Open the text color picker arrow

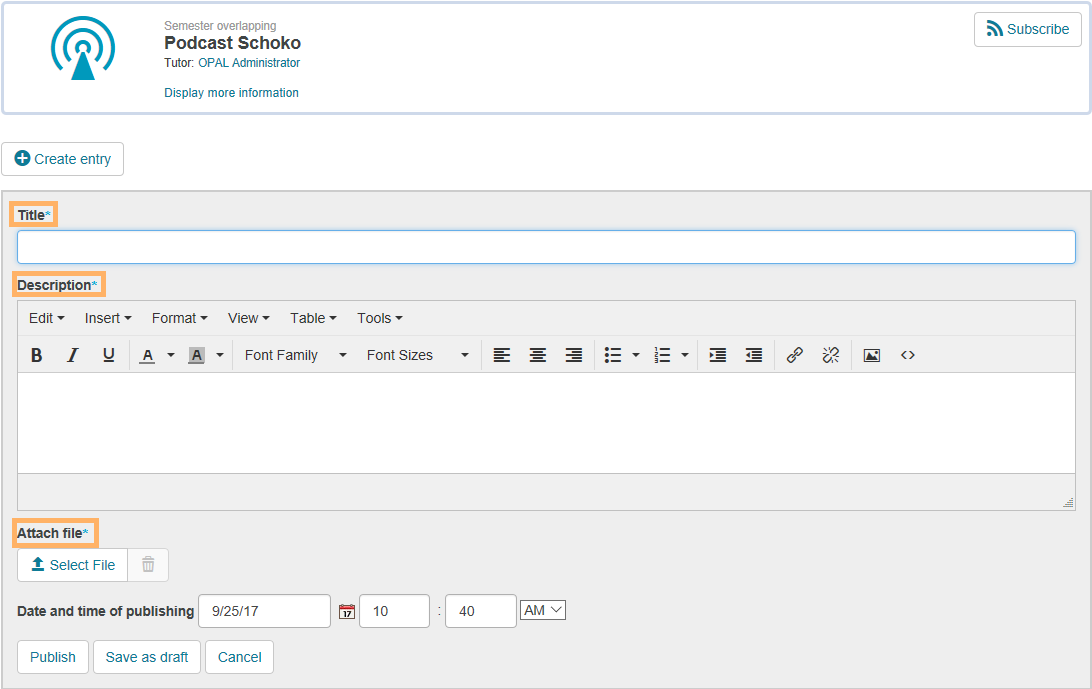click(171, 355)
